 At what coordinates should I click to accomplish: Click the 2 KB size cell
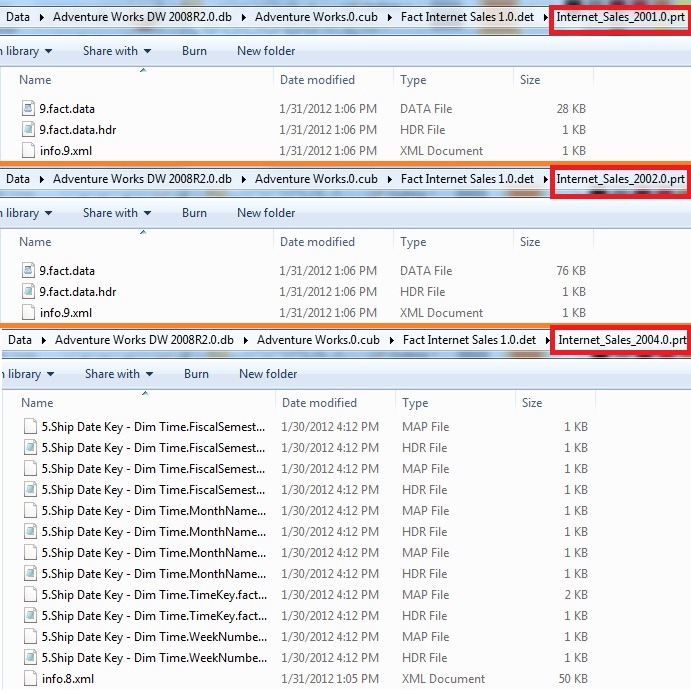[x=576, y=595]
